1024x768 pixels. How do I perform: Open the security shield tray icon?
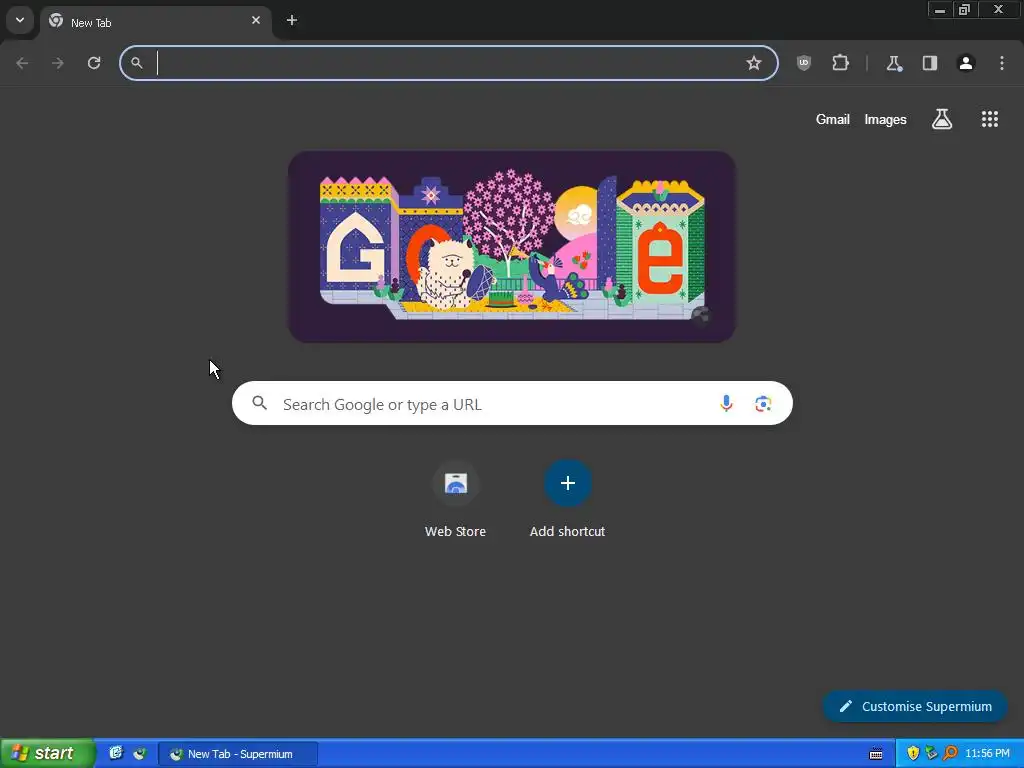click(913, 754)
